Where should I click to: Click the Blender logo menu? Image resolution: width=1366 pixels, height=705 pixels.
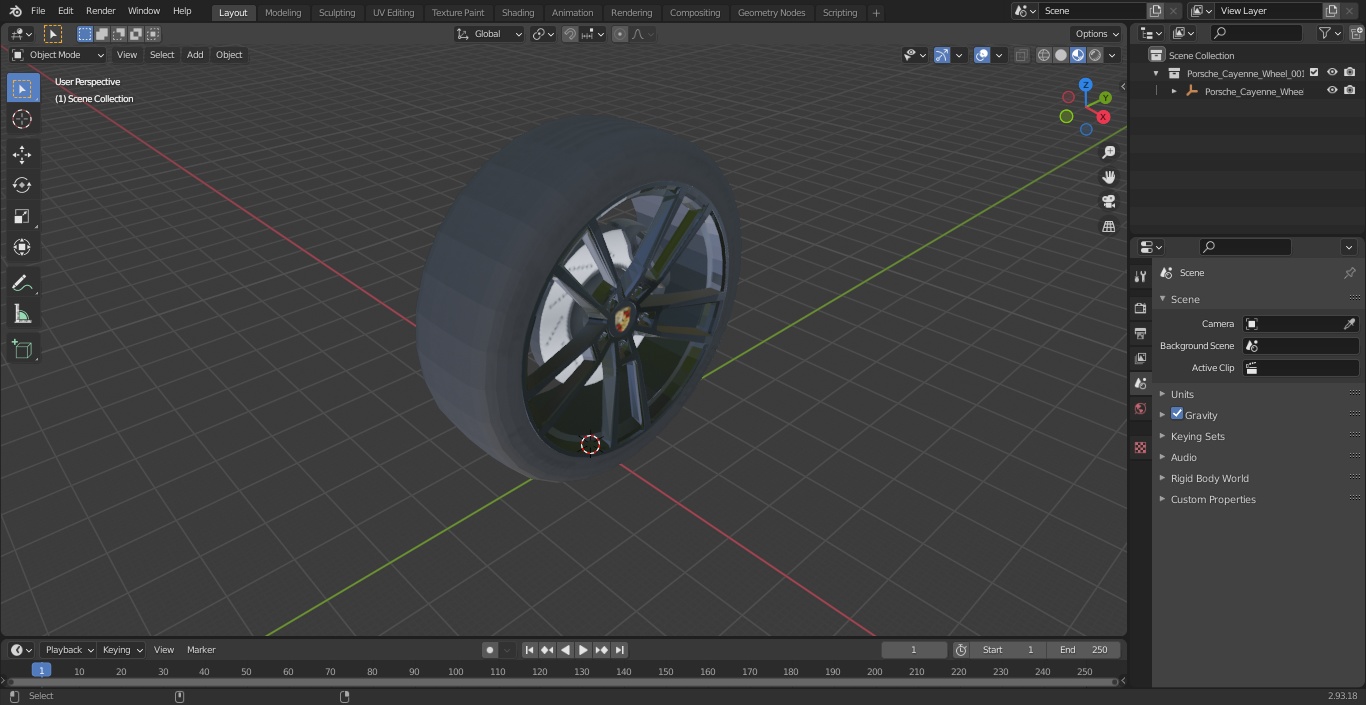click(15, 11)
